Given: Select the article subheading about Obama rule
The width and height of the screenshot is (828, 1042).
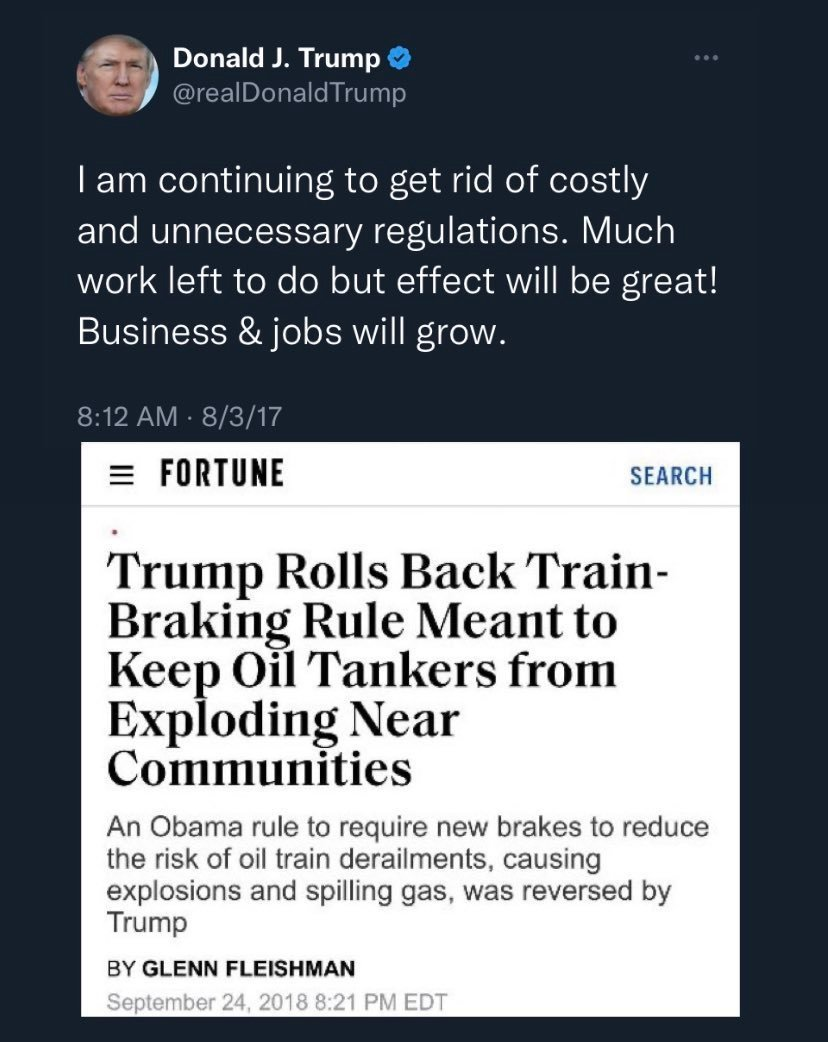Looking at the screenshot, I should tap(407, 874).
